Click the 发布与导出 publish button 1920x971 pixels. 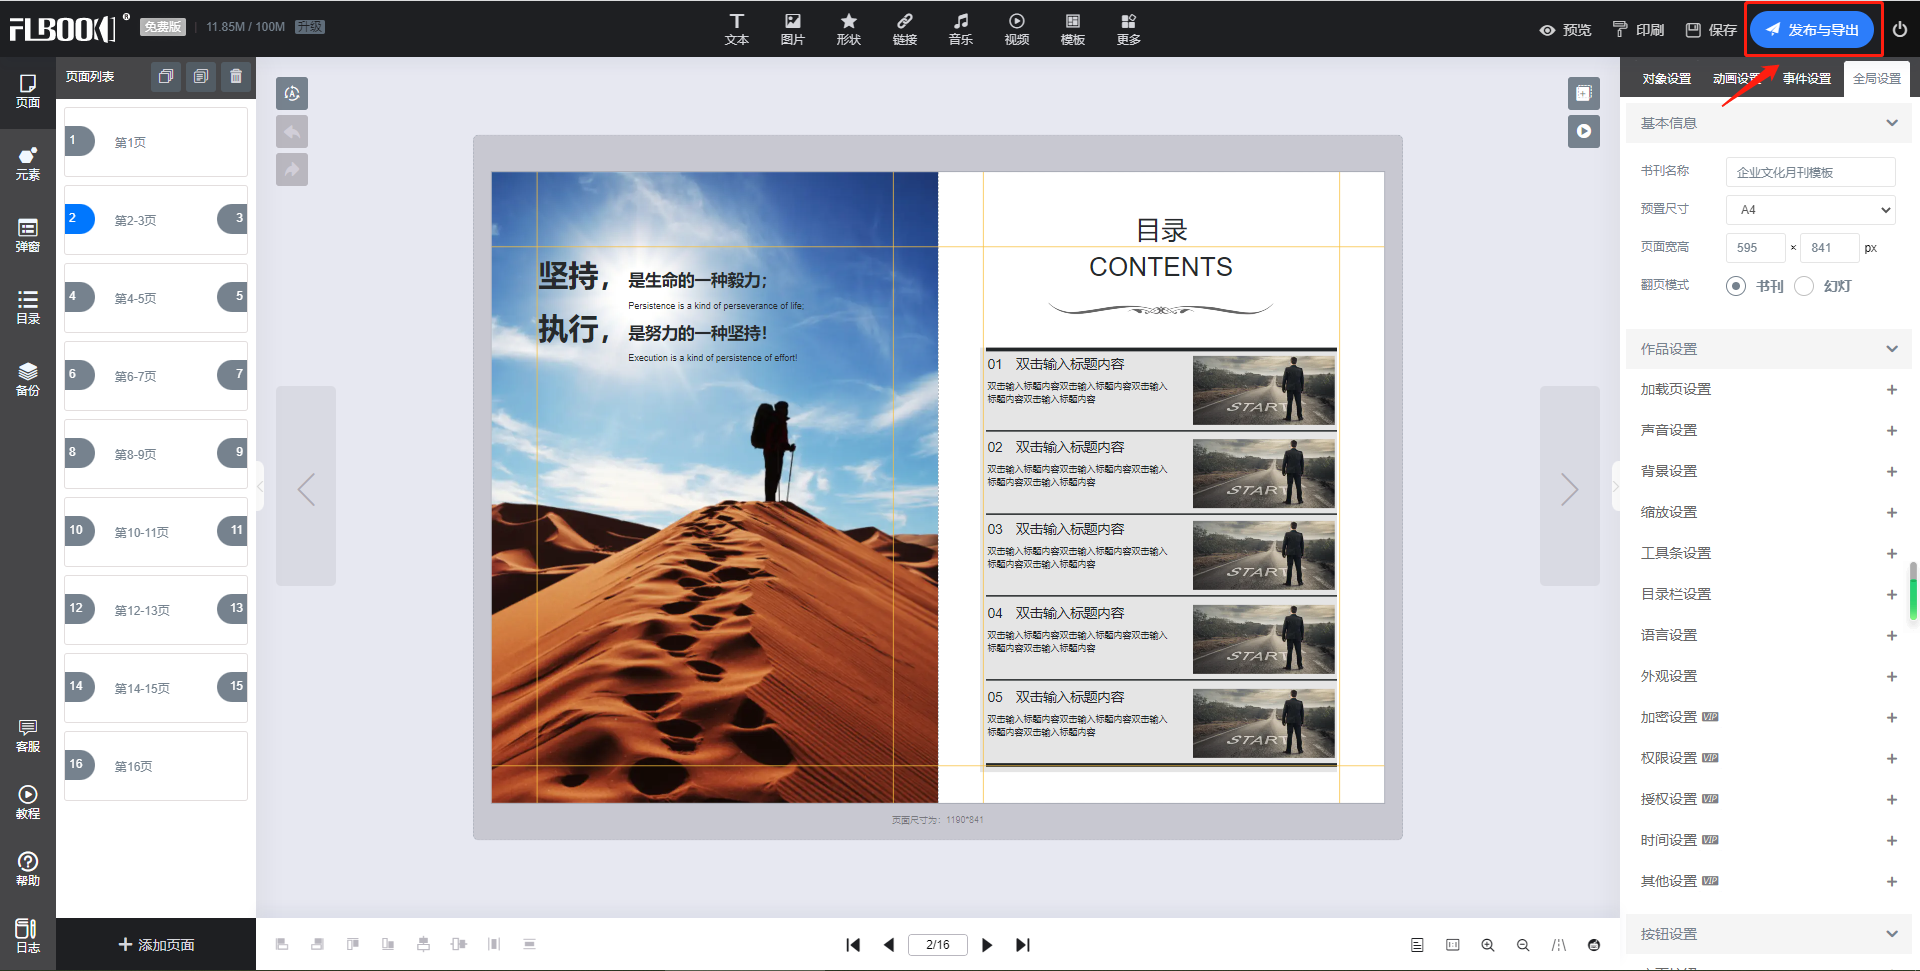(1812, 30)
